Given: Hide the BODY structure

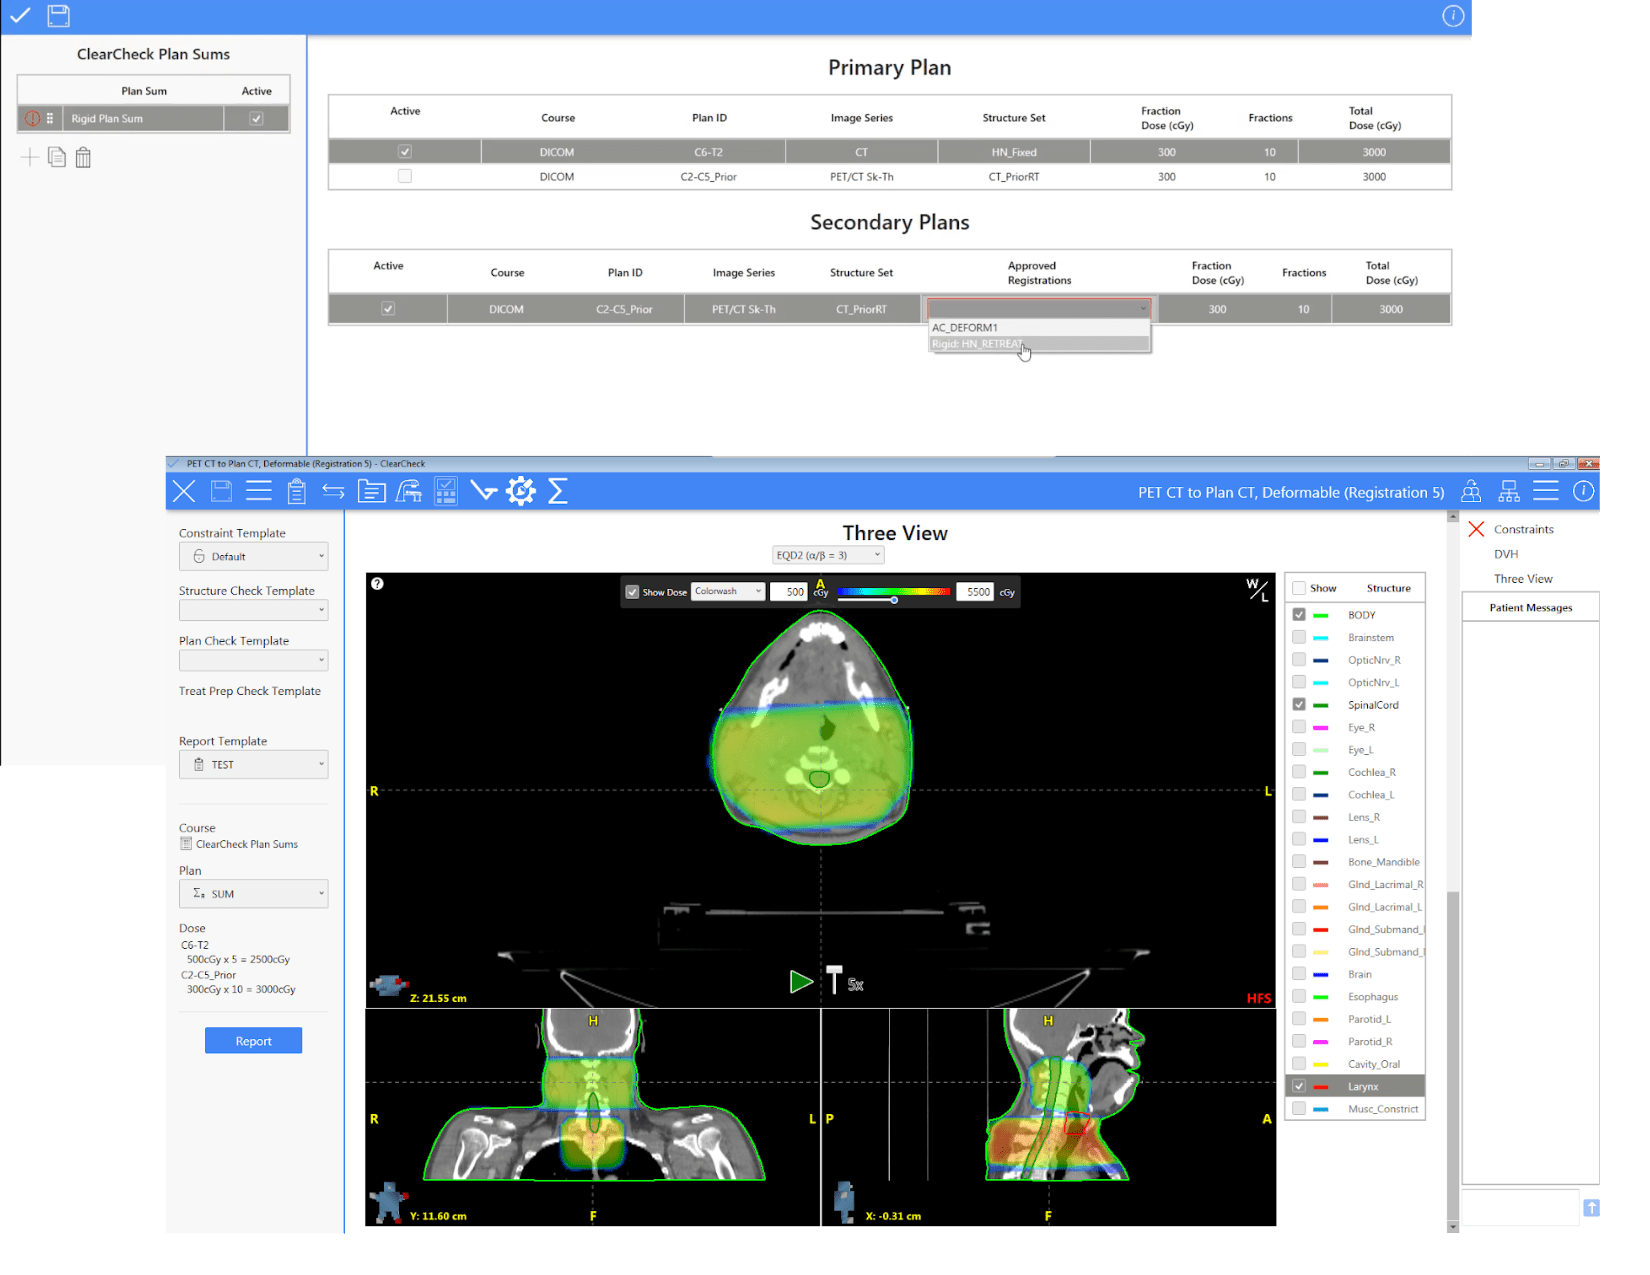Looking at the screenshot, I should (x=1299, y=615).
